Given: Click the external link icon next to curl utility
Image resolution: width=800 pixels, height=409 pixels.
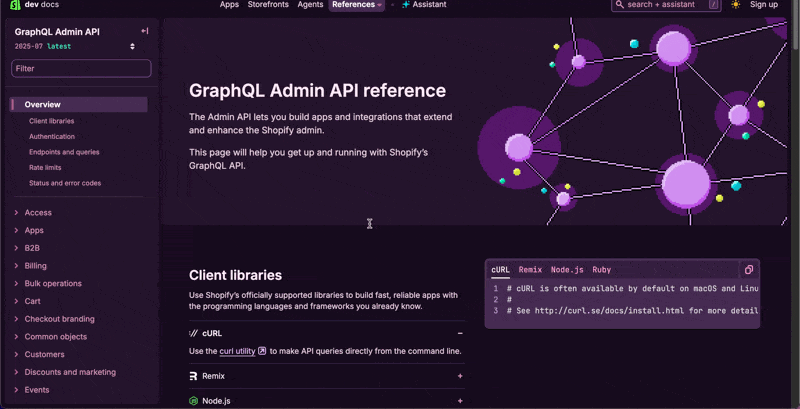Looking at the screenshot, I should point(262,351).
